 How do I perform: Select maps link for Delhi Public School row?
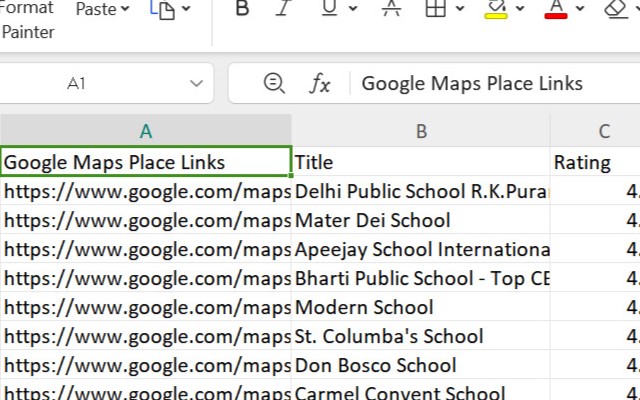146,191
